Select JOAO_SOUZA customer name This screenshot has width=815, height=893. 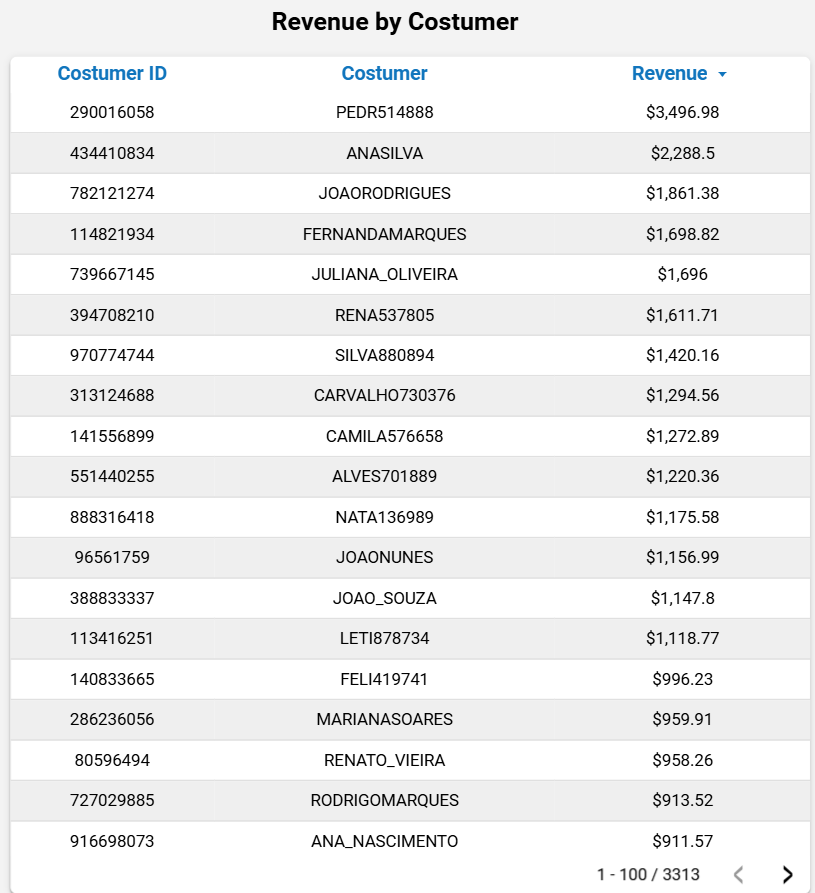click(384, 598)
